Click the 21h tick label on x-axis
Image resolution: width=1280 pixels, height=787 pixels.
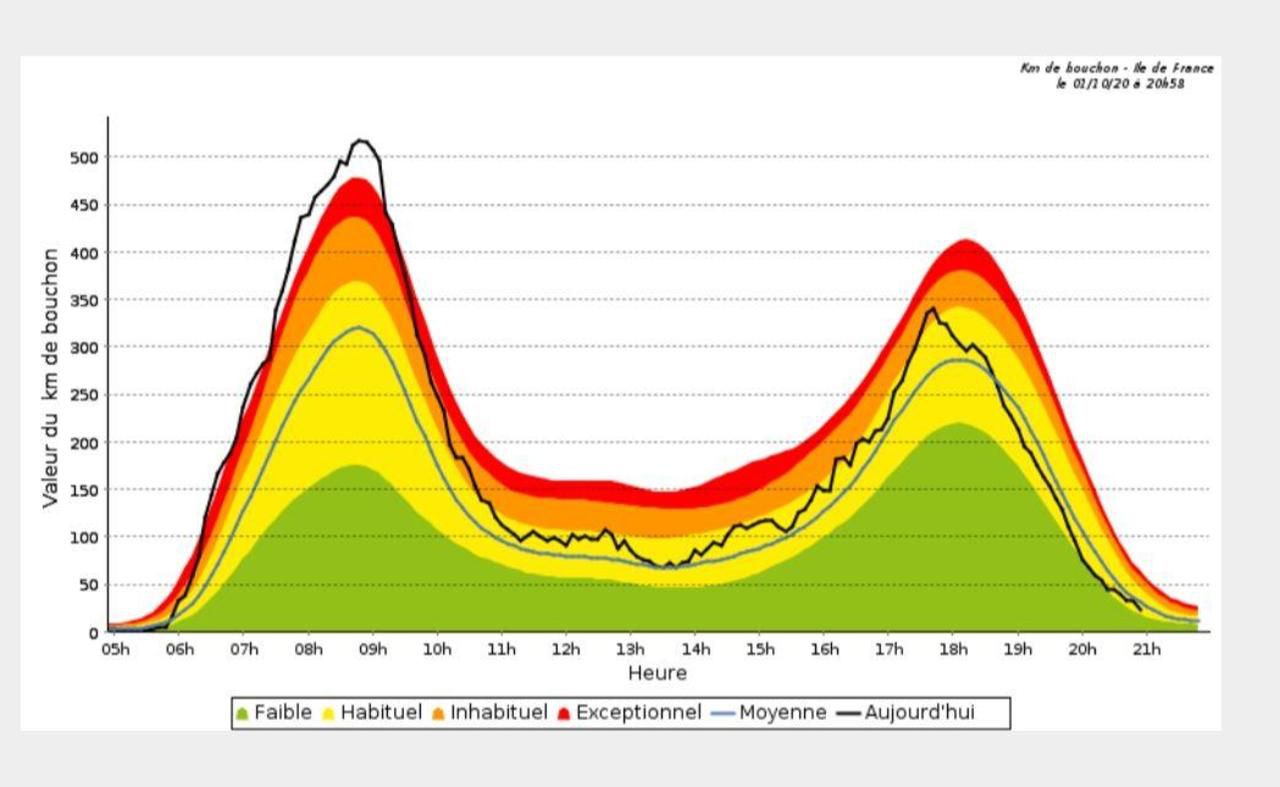pos(1146,649)
